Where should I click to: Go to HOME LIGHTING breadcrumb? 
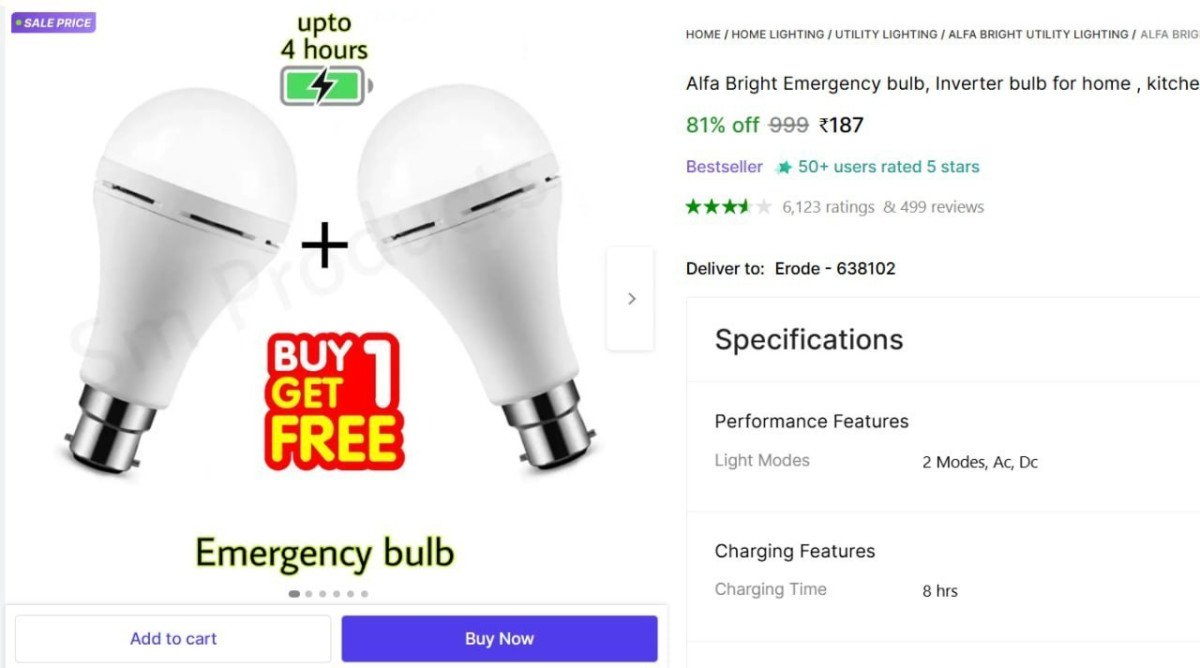778,34
